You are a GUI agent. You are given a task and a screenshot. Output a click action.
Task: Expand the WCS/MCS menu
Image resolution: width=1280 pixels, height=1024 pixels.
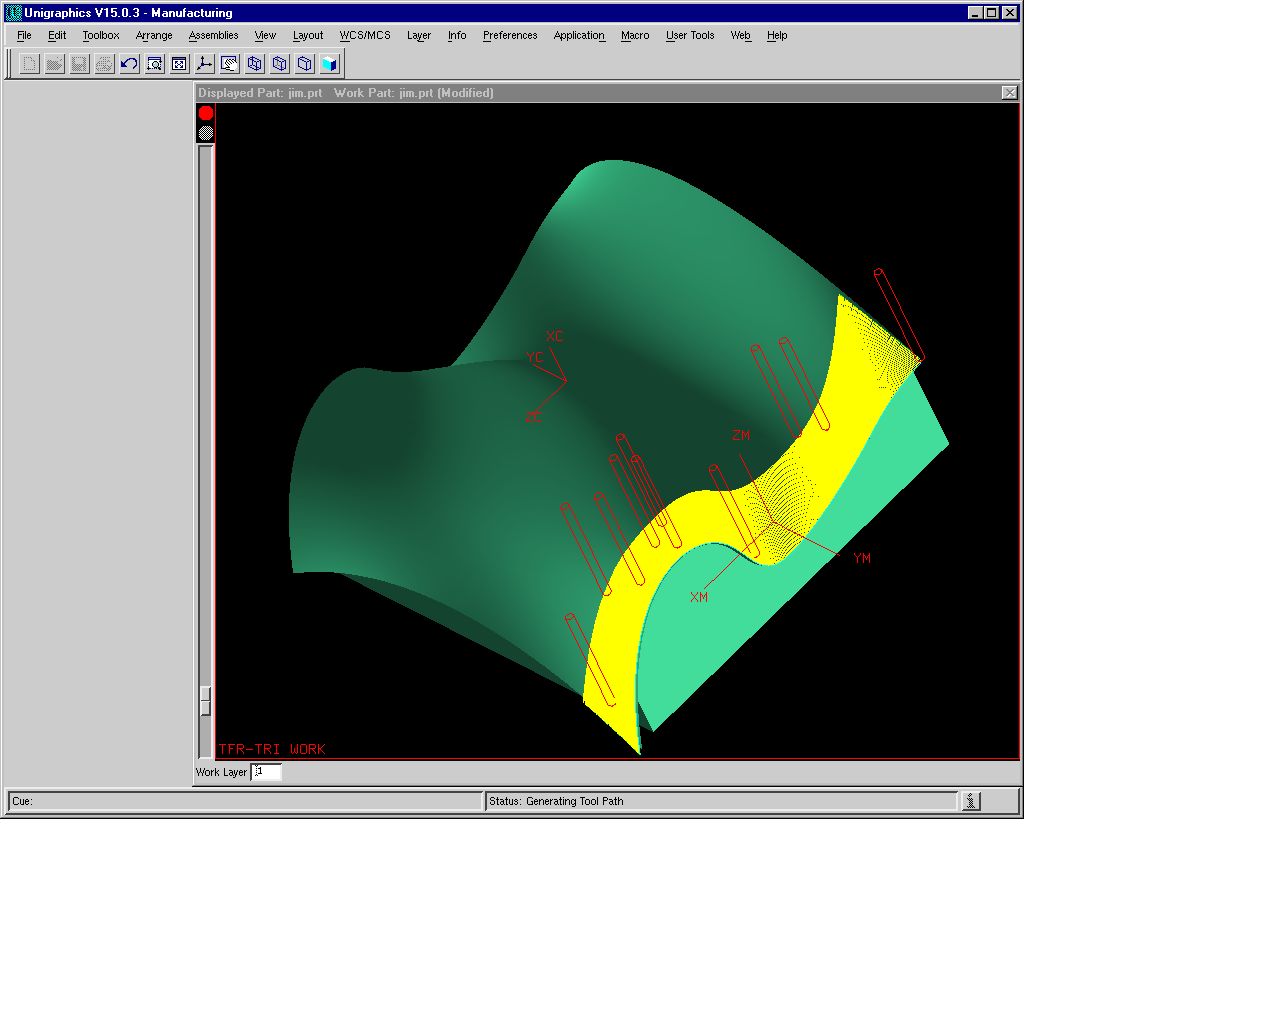365,35
